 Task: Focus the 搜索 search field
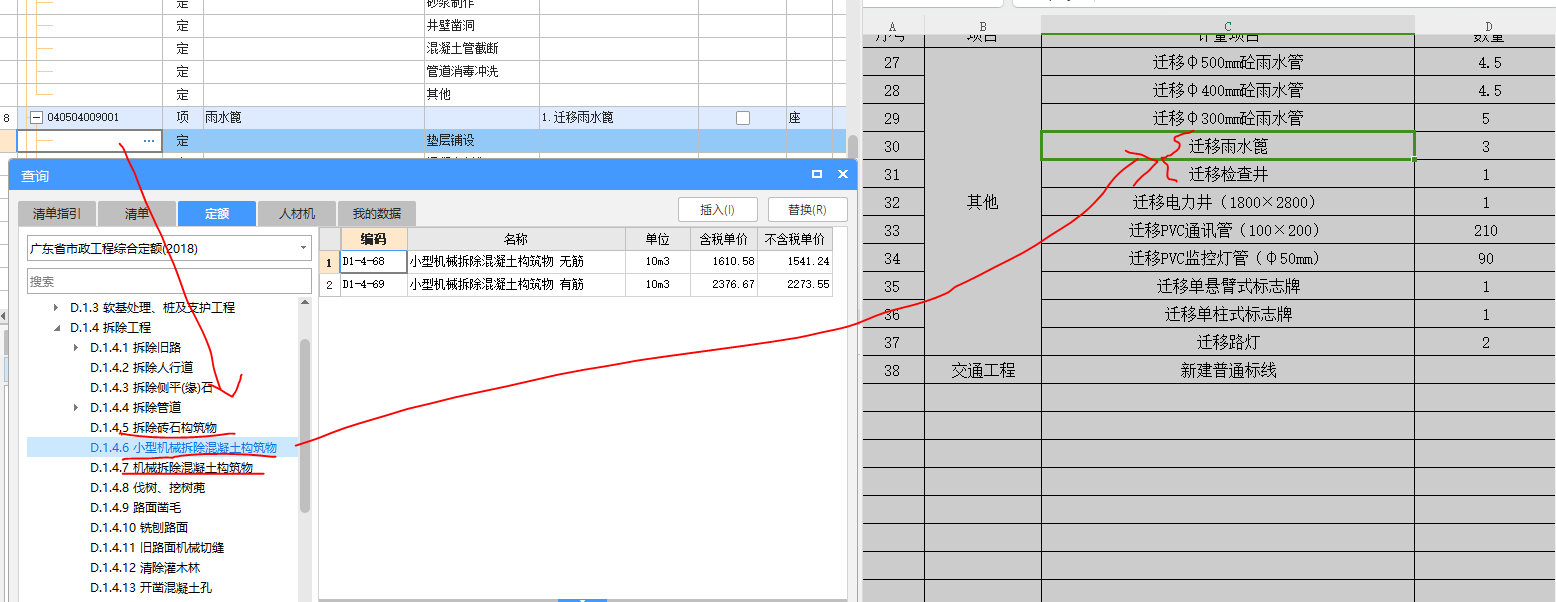(169, 281)
